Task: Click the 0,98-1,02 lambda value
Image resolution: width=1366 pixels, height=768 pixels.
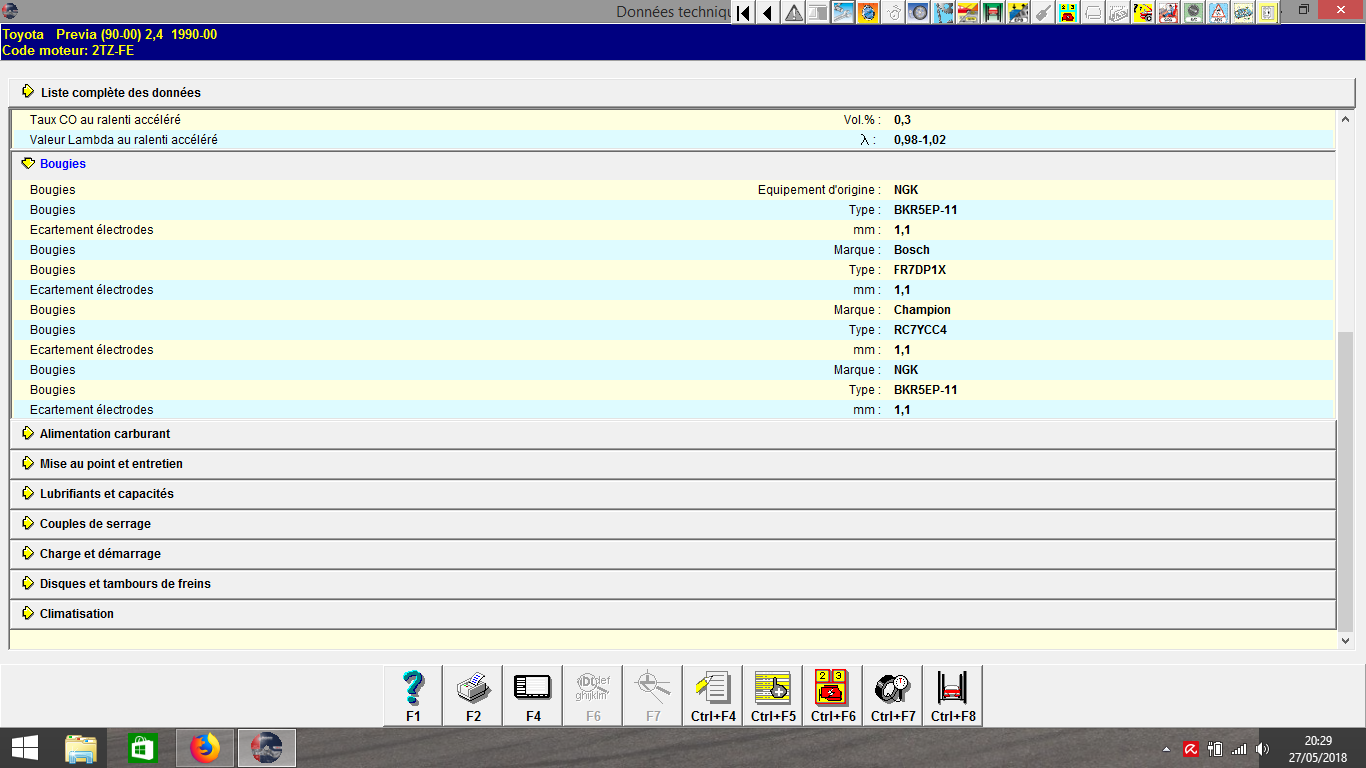Action: pyautogui.click(x=920, y=140)
